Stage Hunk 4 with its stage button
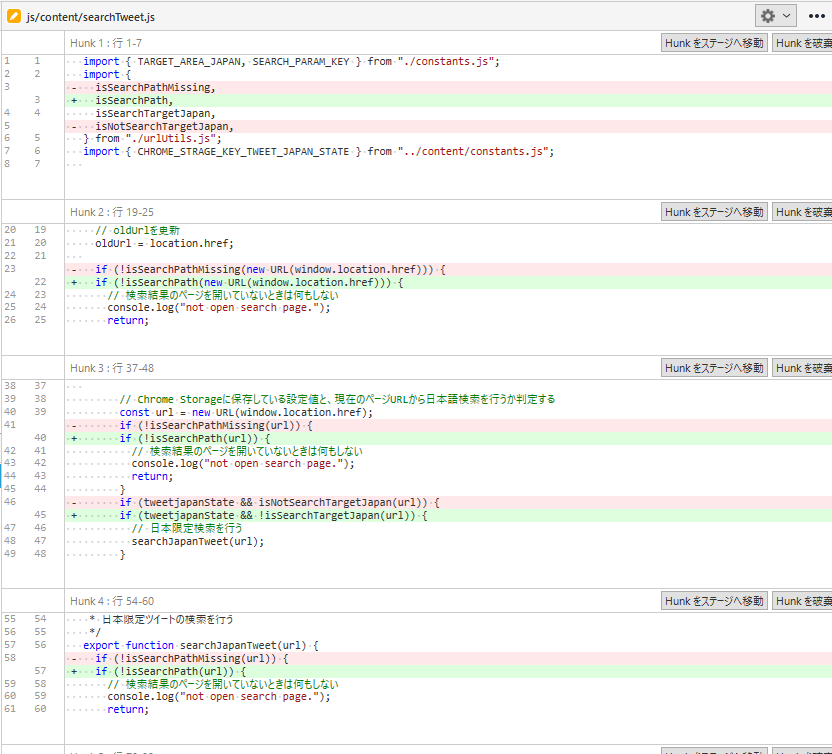The height and width of the screenshot is (754, 832). tap(714, 601)
